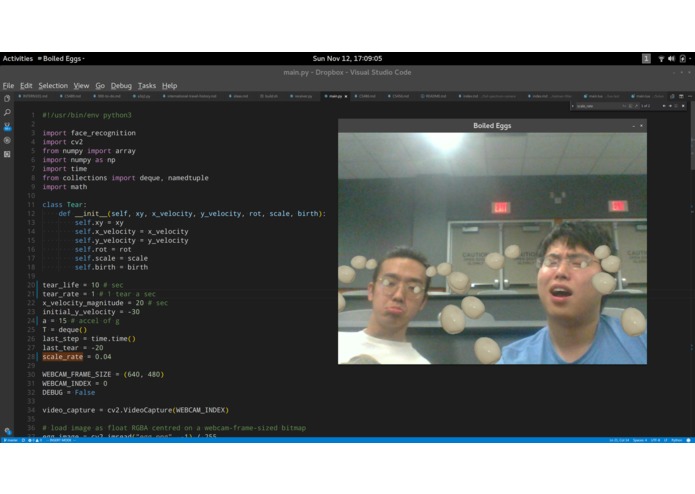Expand the replace field using the find widget arrow

573,106
